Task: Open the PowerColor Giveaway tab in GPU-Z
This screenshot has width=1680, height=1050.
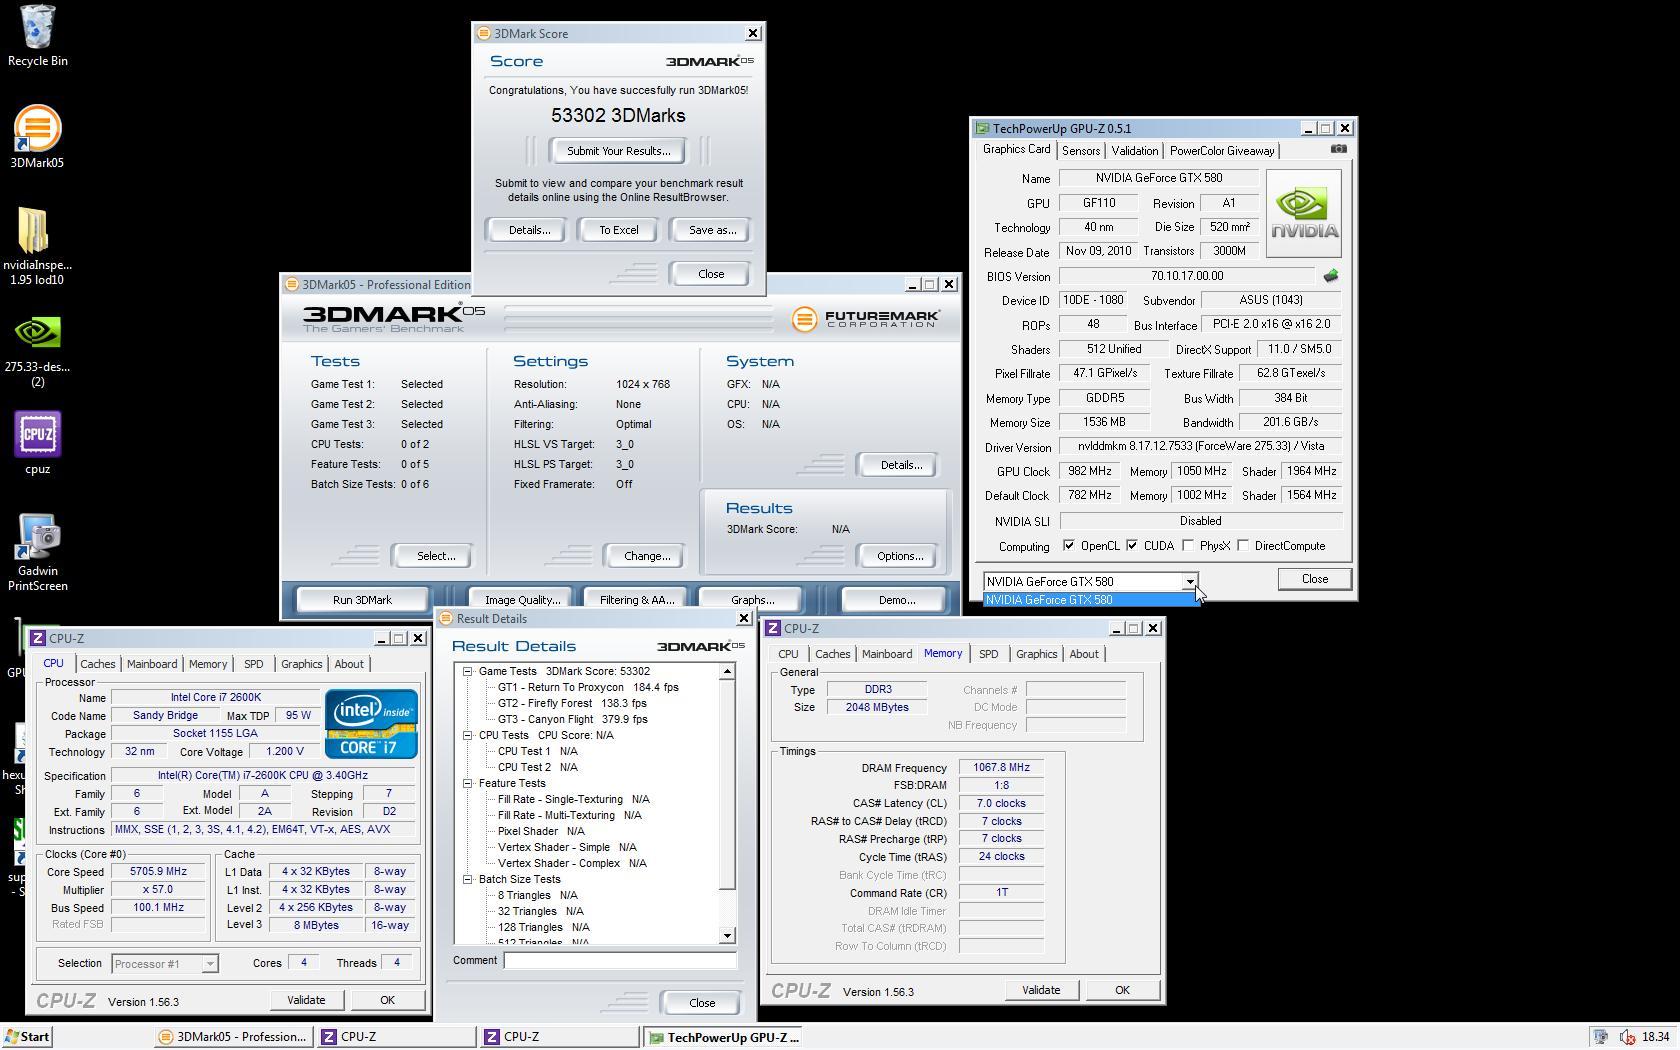Action: (1221, 151)
